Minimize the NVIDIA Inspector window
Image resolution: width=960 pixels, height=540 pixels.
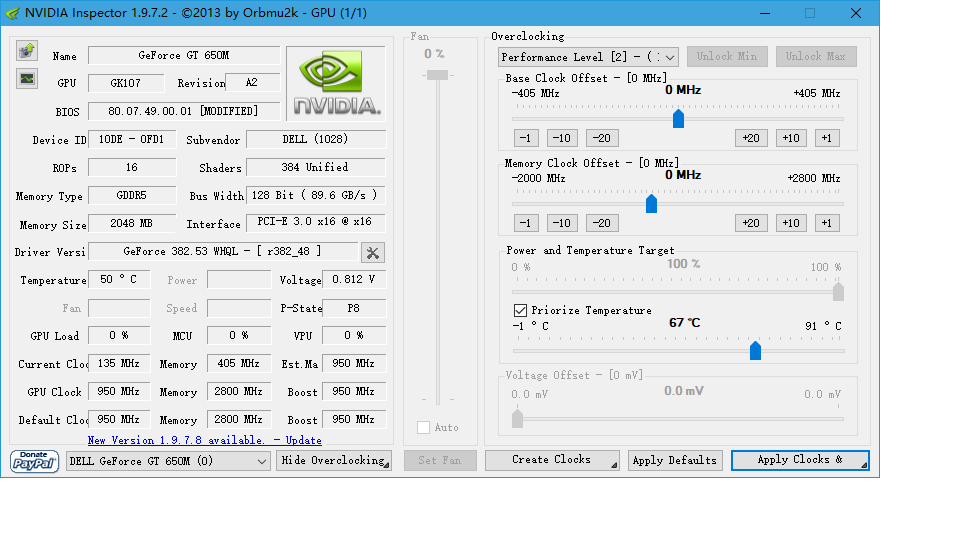click(x=765, y=13)
